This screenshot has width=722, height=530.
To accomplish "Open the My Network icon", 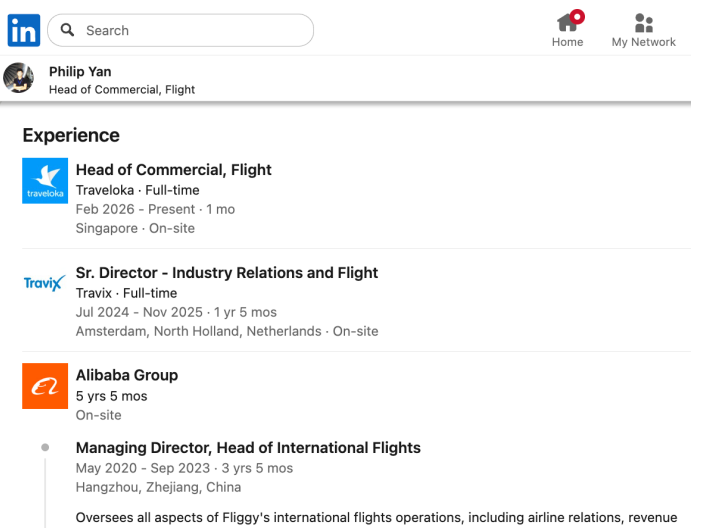I will (x=643, y=21).
